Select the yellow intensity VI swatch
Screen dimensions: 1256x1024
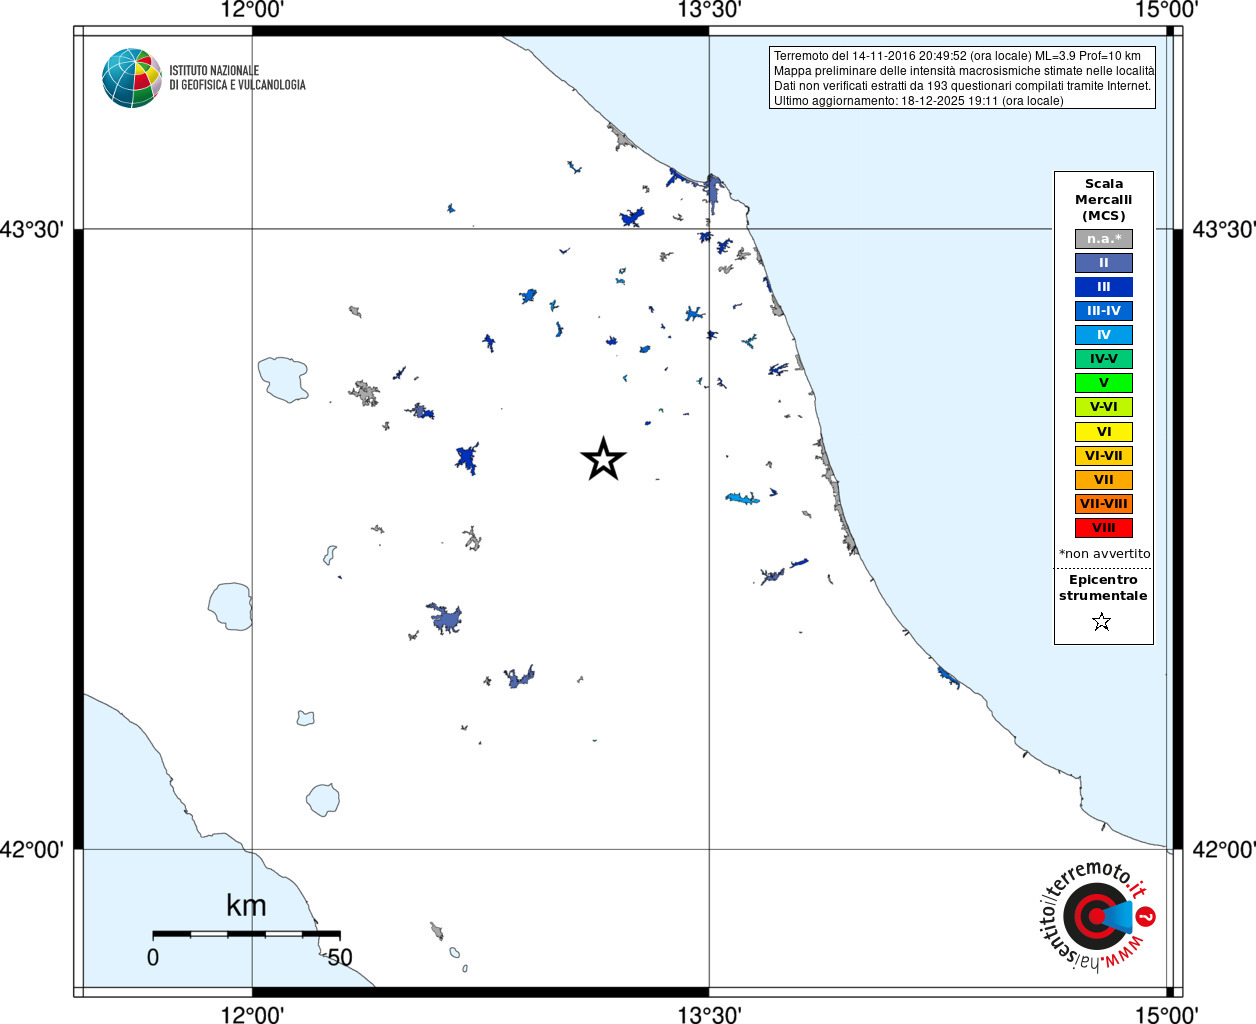[x=1104, y=432]
